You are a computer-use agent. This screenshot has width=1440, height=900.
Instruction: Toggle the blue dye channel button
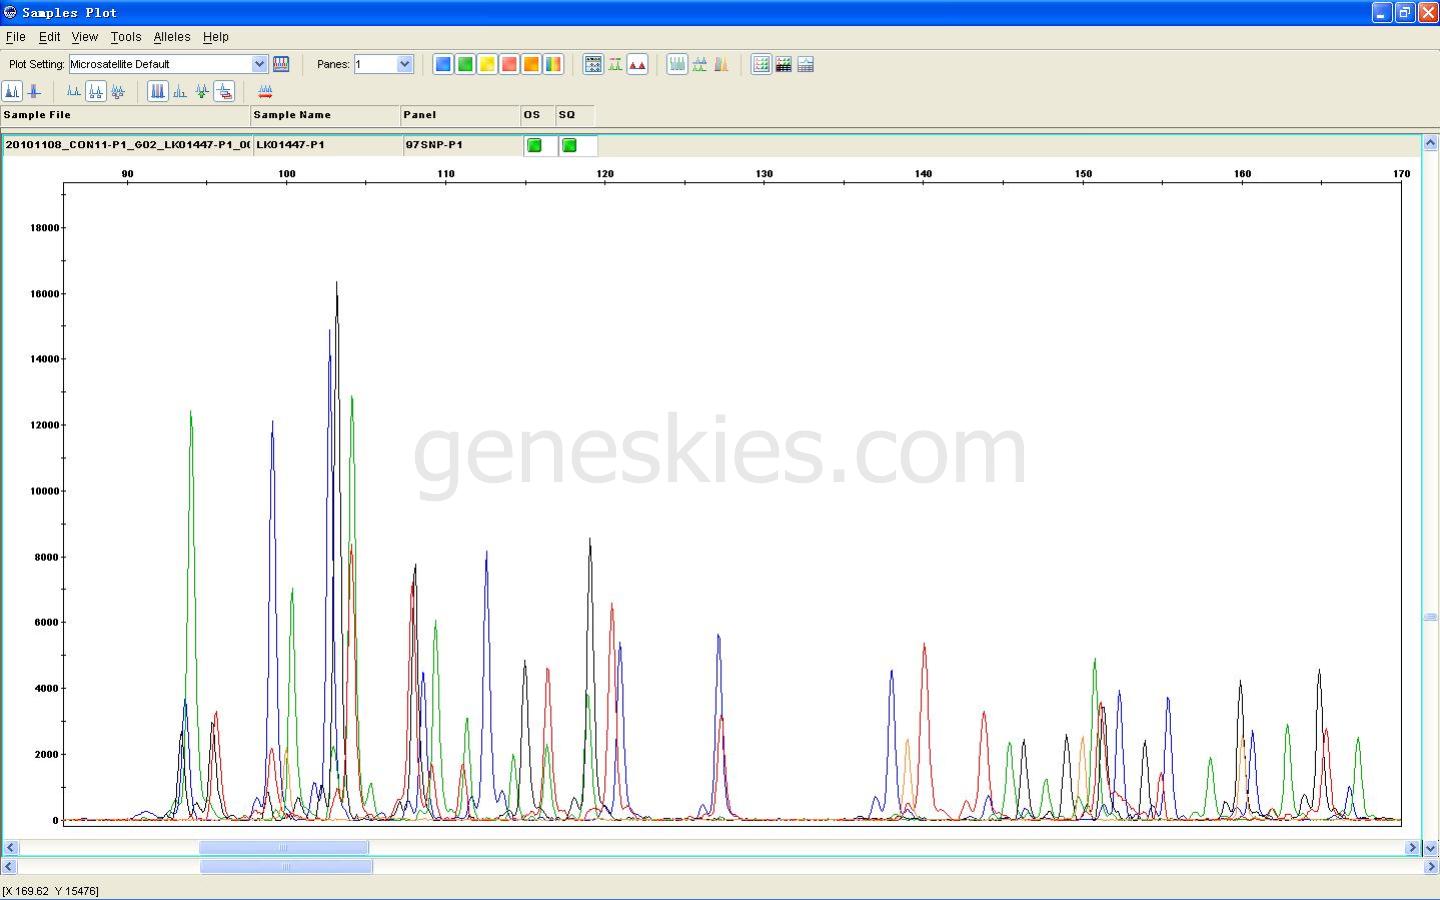pos(443,64)
